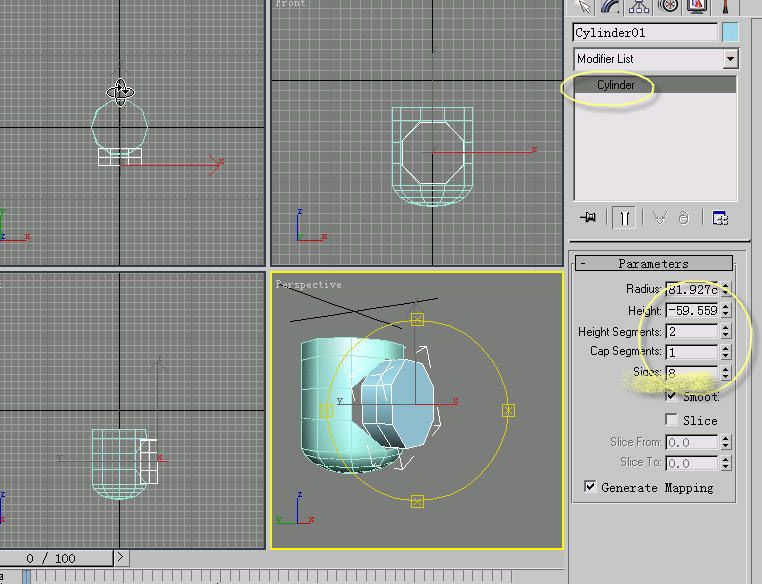The height and width of the screenshot is (584, 762).
Task: Enable the Slice checkbox
Action: 672,420
